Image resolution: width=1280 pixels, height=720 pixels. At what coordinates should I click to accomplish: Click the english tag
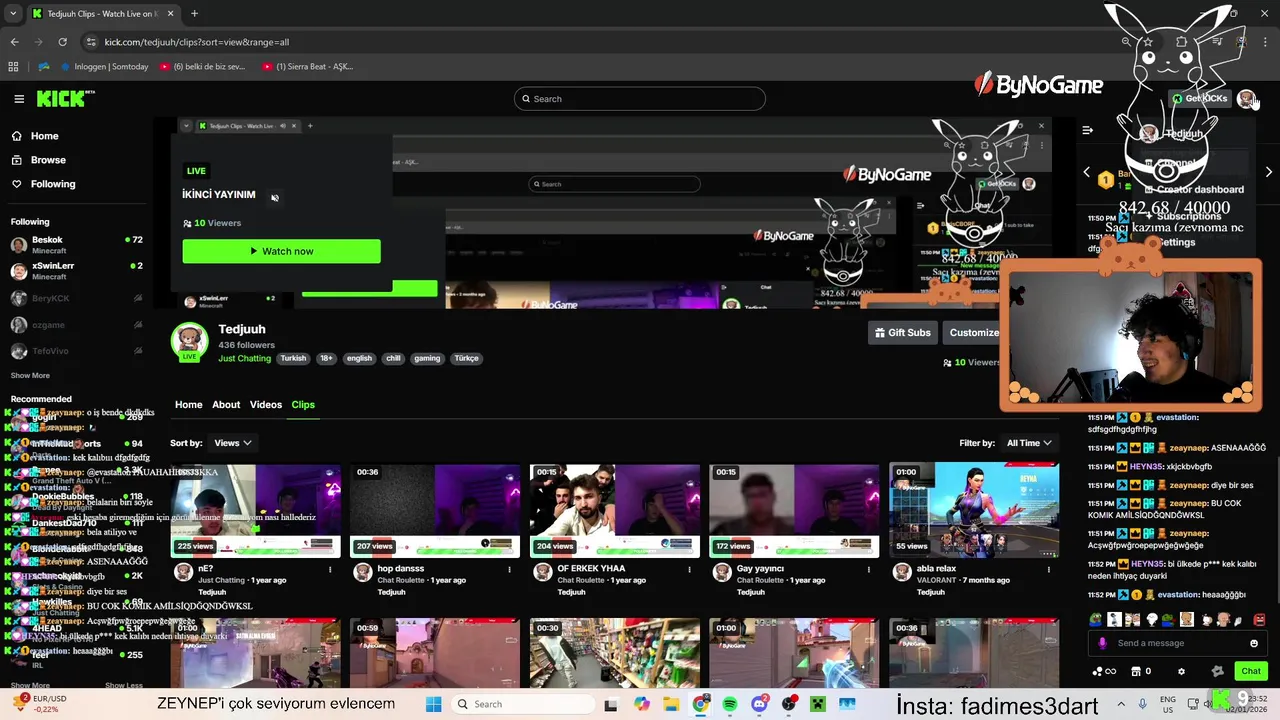click(x=359, y=358)
